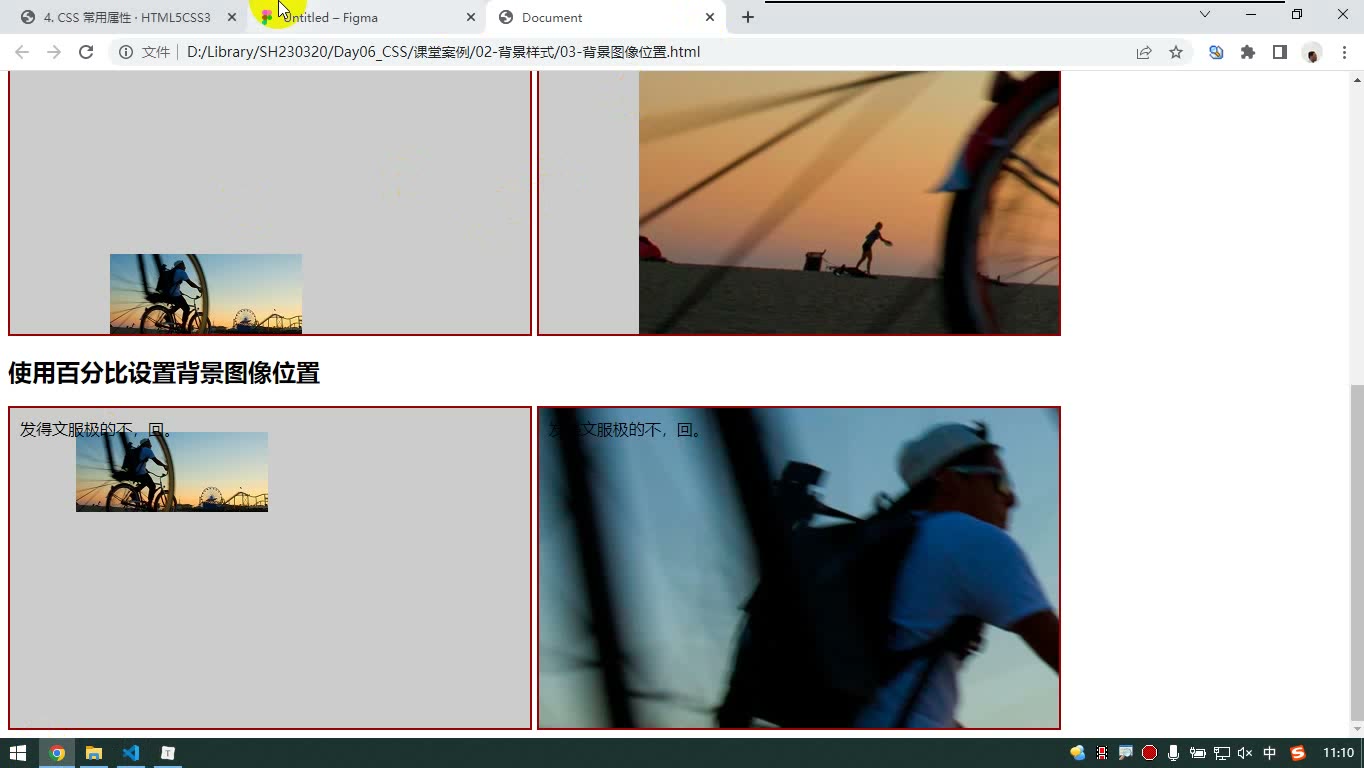1364x768 pixels.
Task: Click the Sogou input method tray icon
Action: coord(1298,753)
